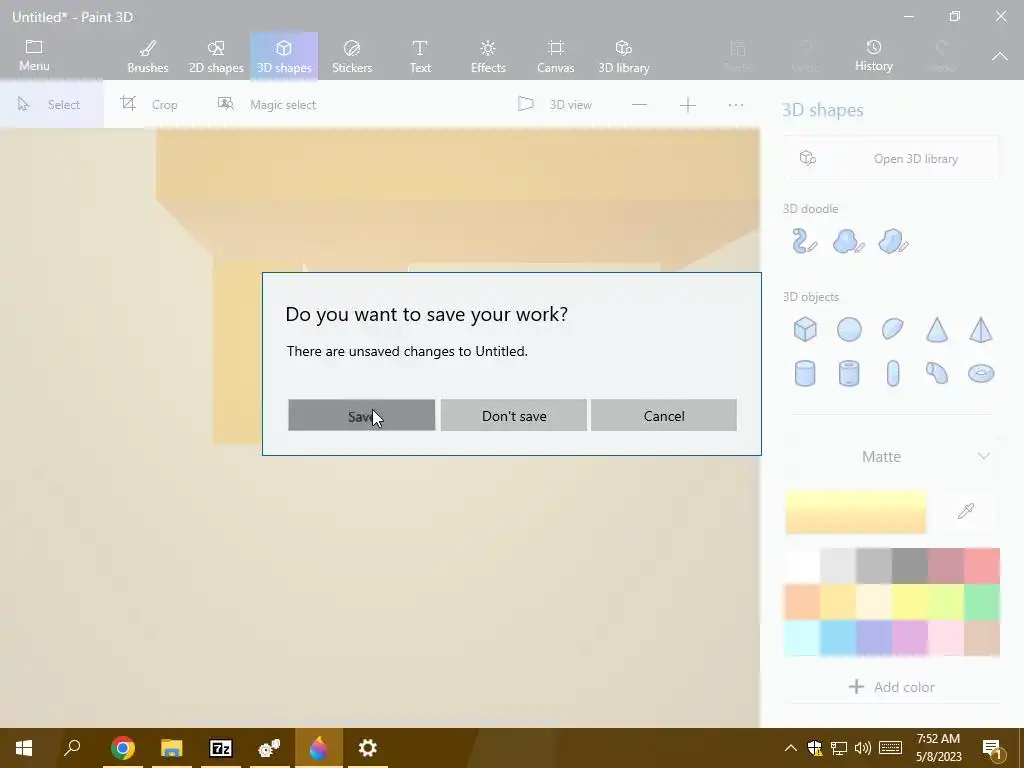Insert a 3D doughnut object
1024x768 pixels.
coord(980,373)
